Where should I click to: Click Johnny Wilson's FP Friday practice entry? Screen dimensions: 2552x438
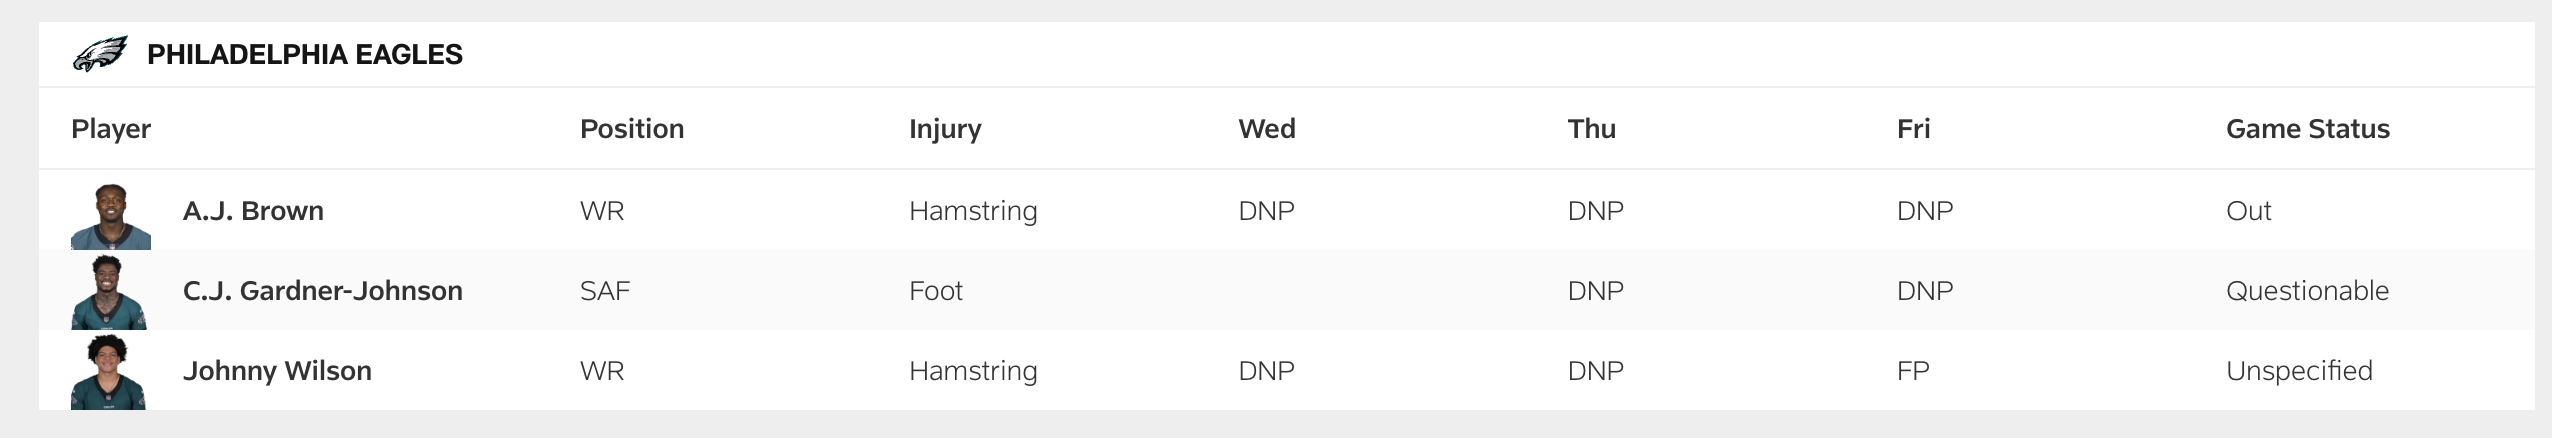click(x=1912, y=371)
